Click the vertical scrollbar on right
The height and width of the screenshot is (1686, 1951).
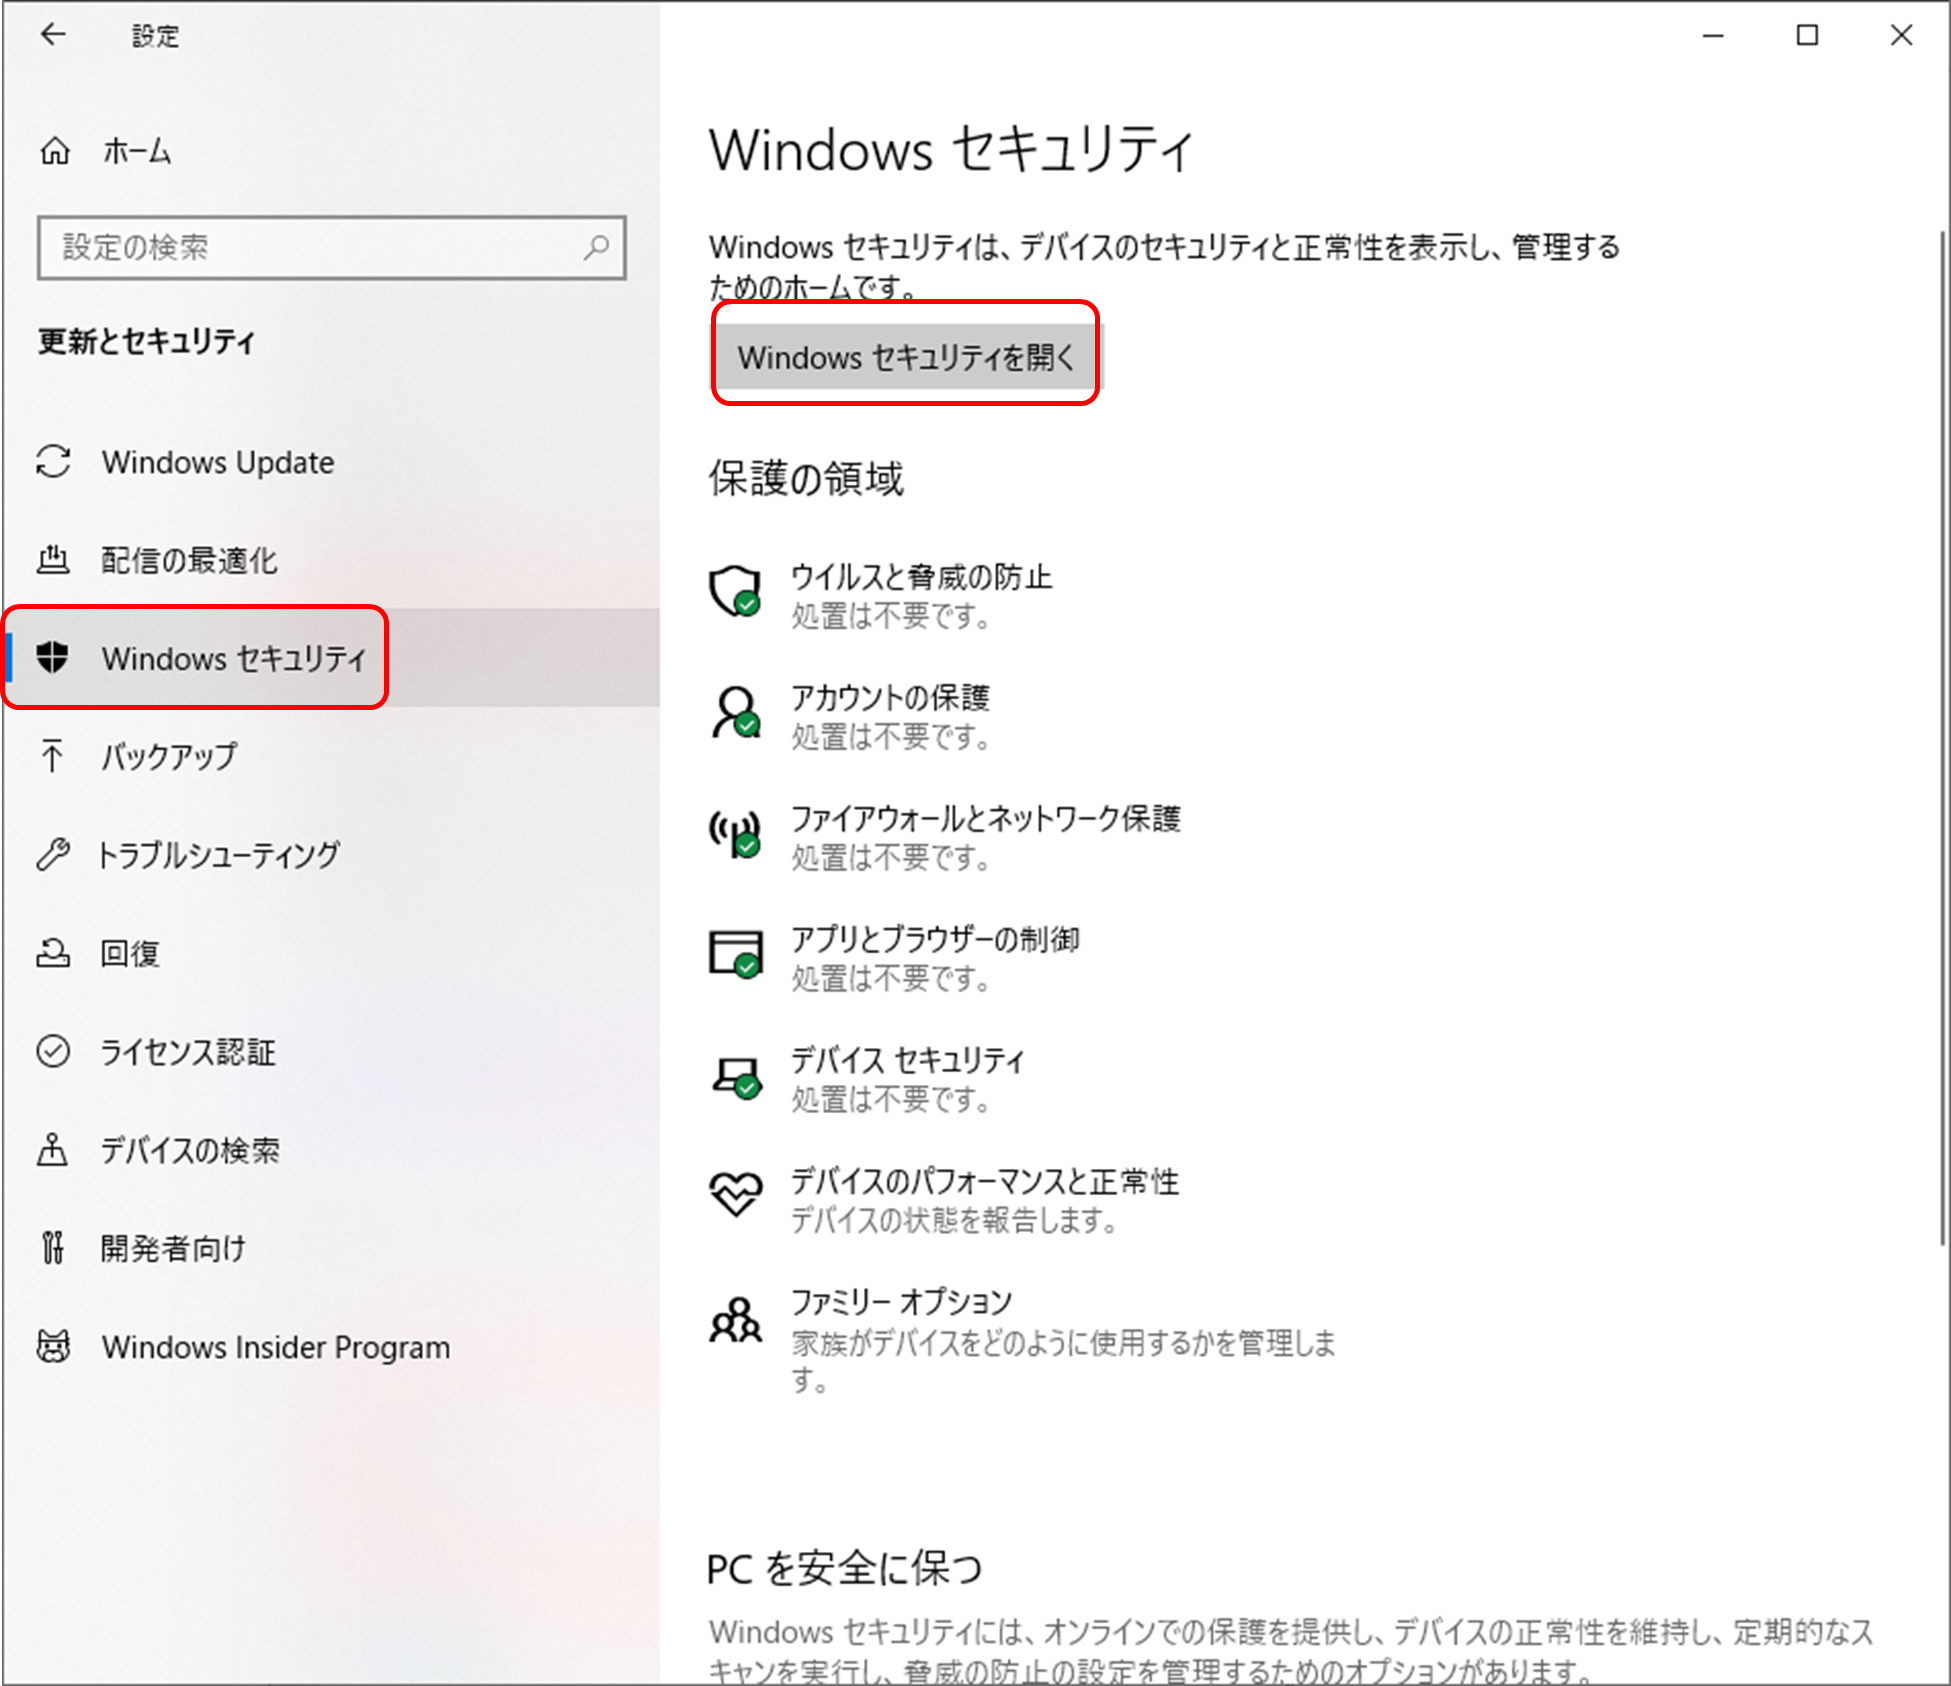point(1942,738)
